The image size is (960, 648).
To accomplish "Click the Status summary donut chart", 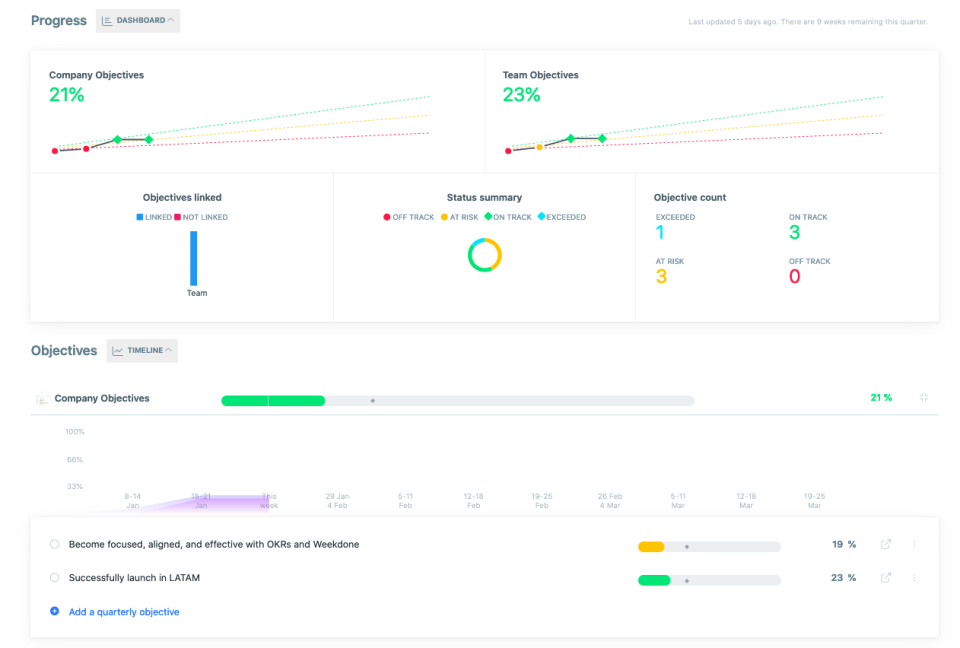I will pyautogui.click(x=483, y=253).
